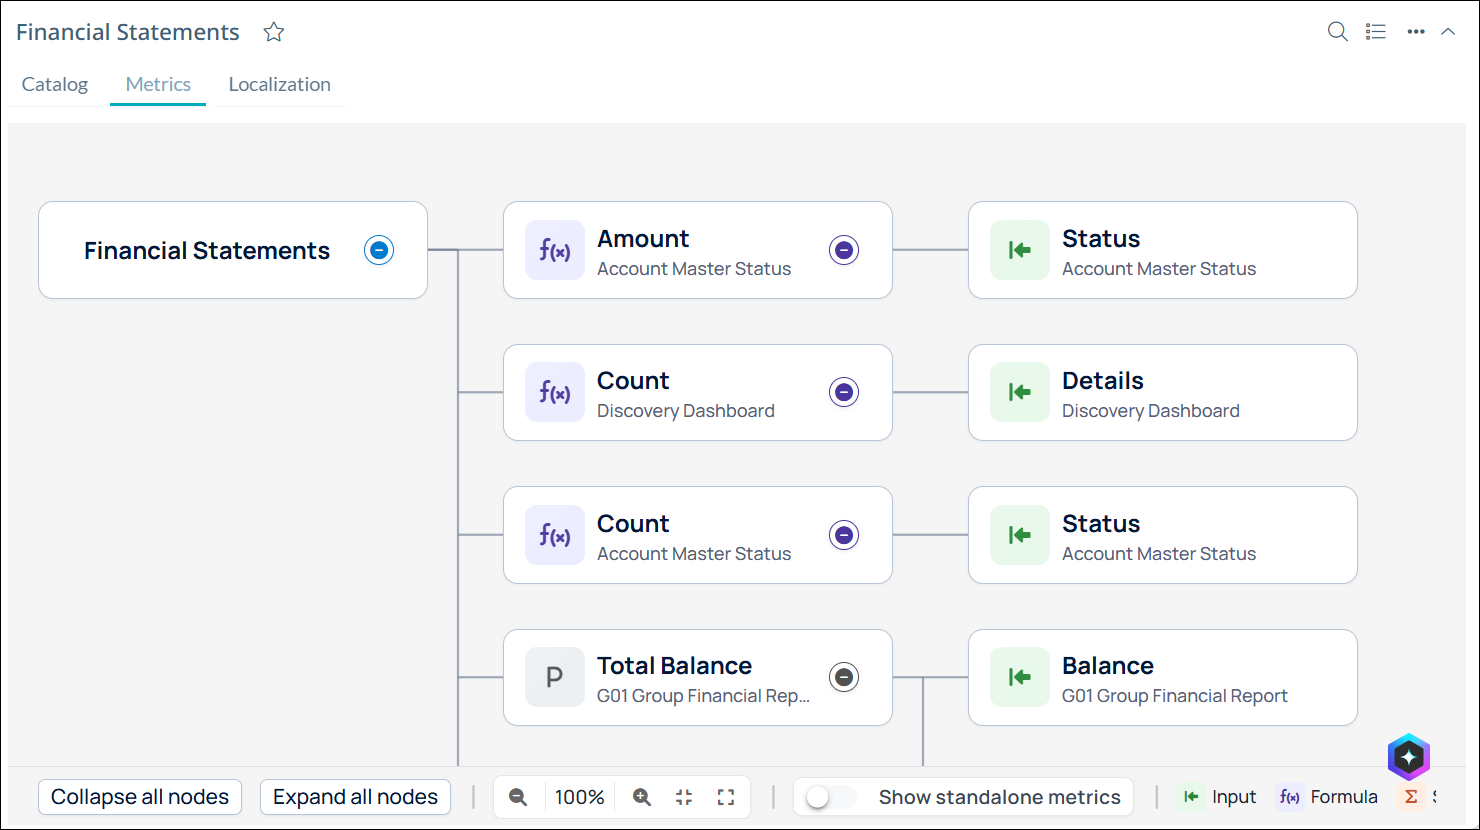Click the fullscreen corners icon
This screenshot has width=1480, height=830.
(726, 797)
